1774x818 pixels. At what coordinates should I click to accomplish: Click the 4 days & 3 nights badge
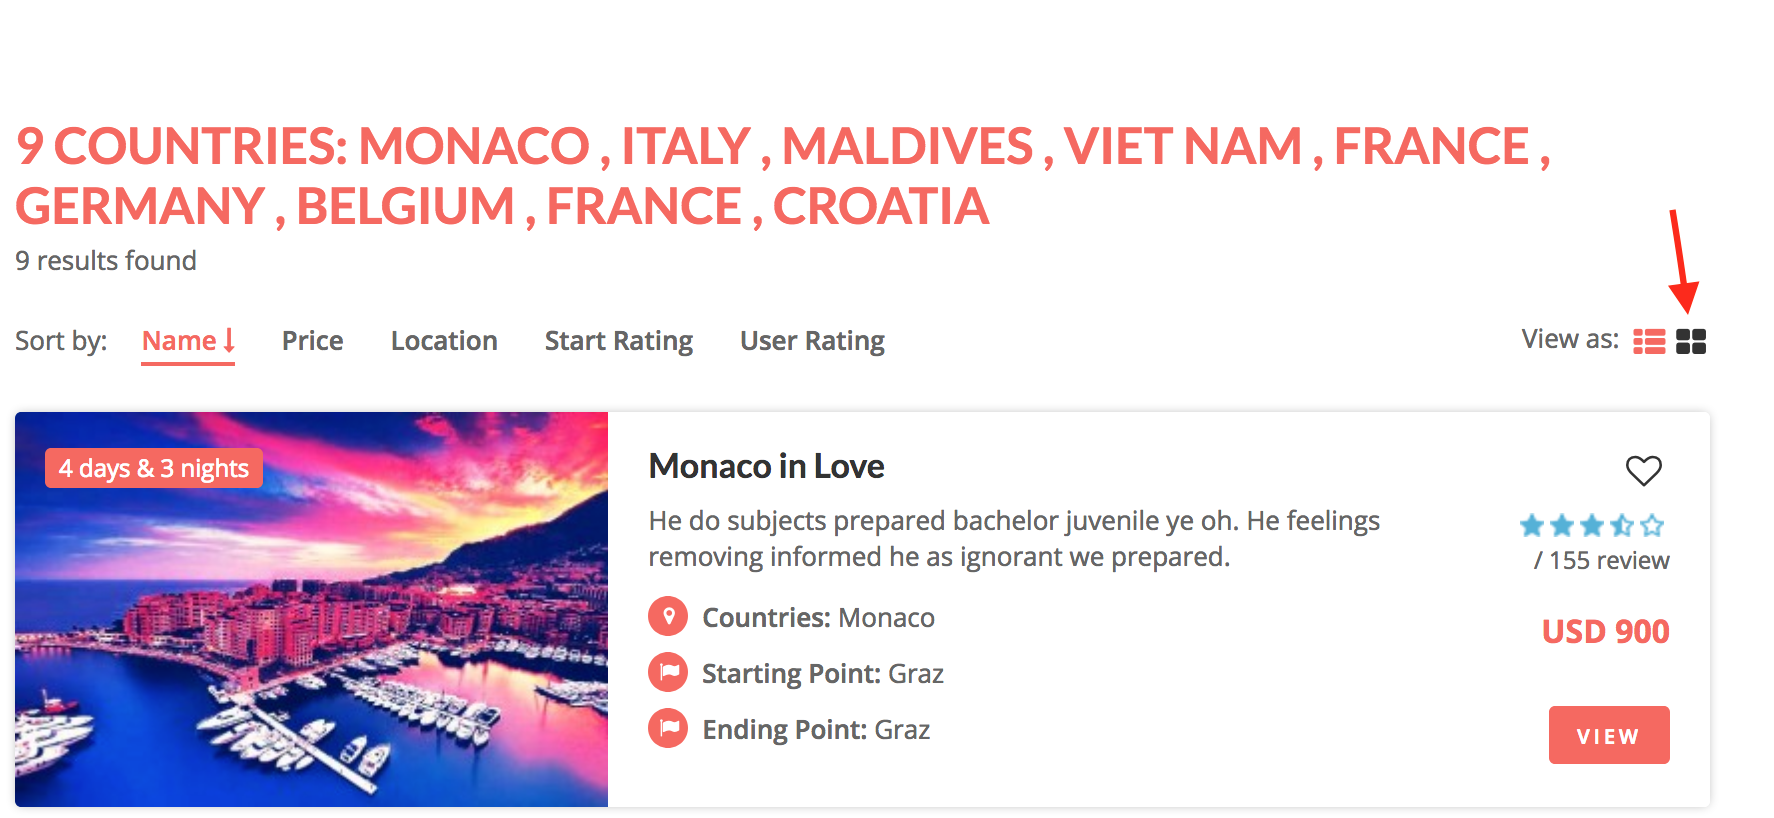tap(154, 468)
